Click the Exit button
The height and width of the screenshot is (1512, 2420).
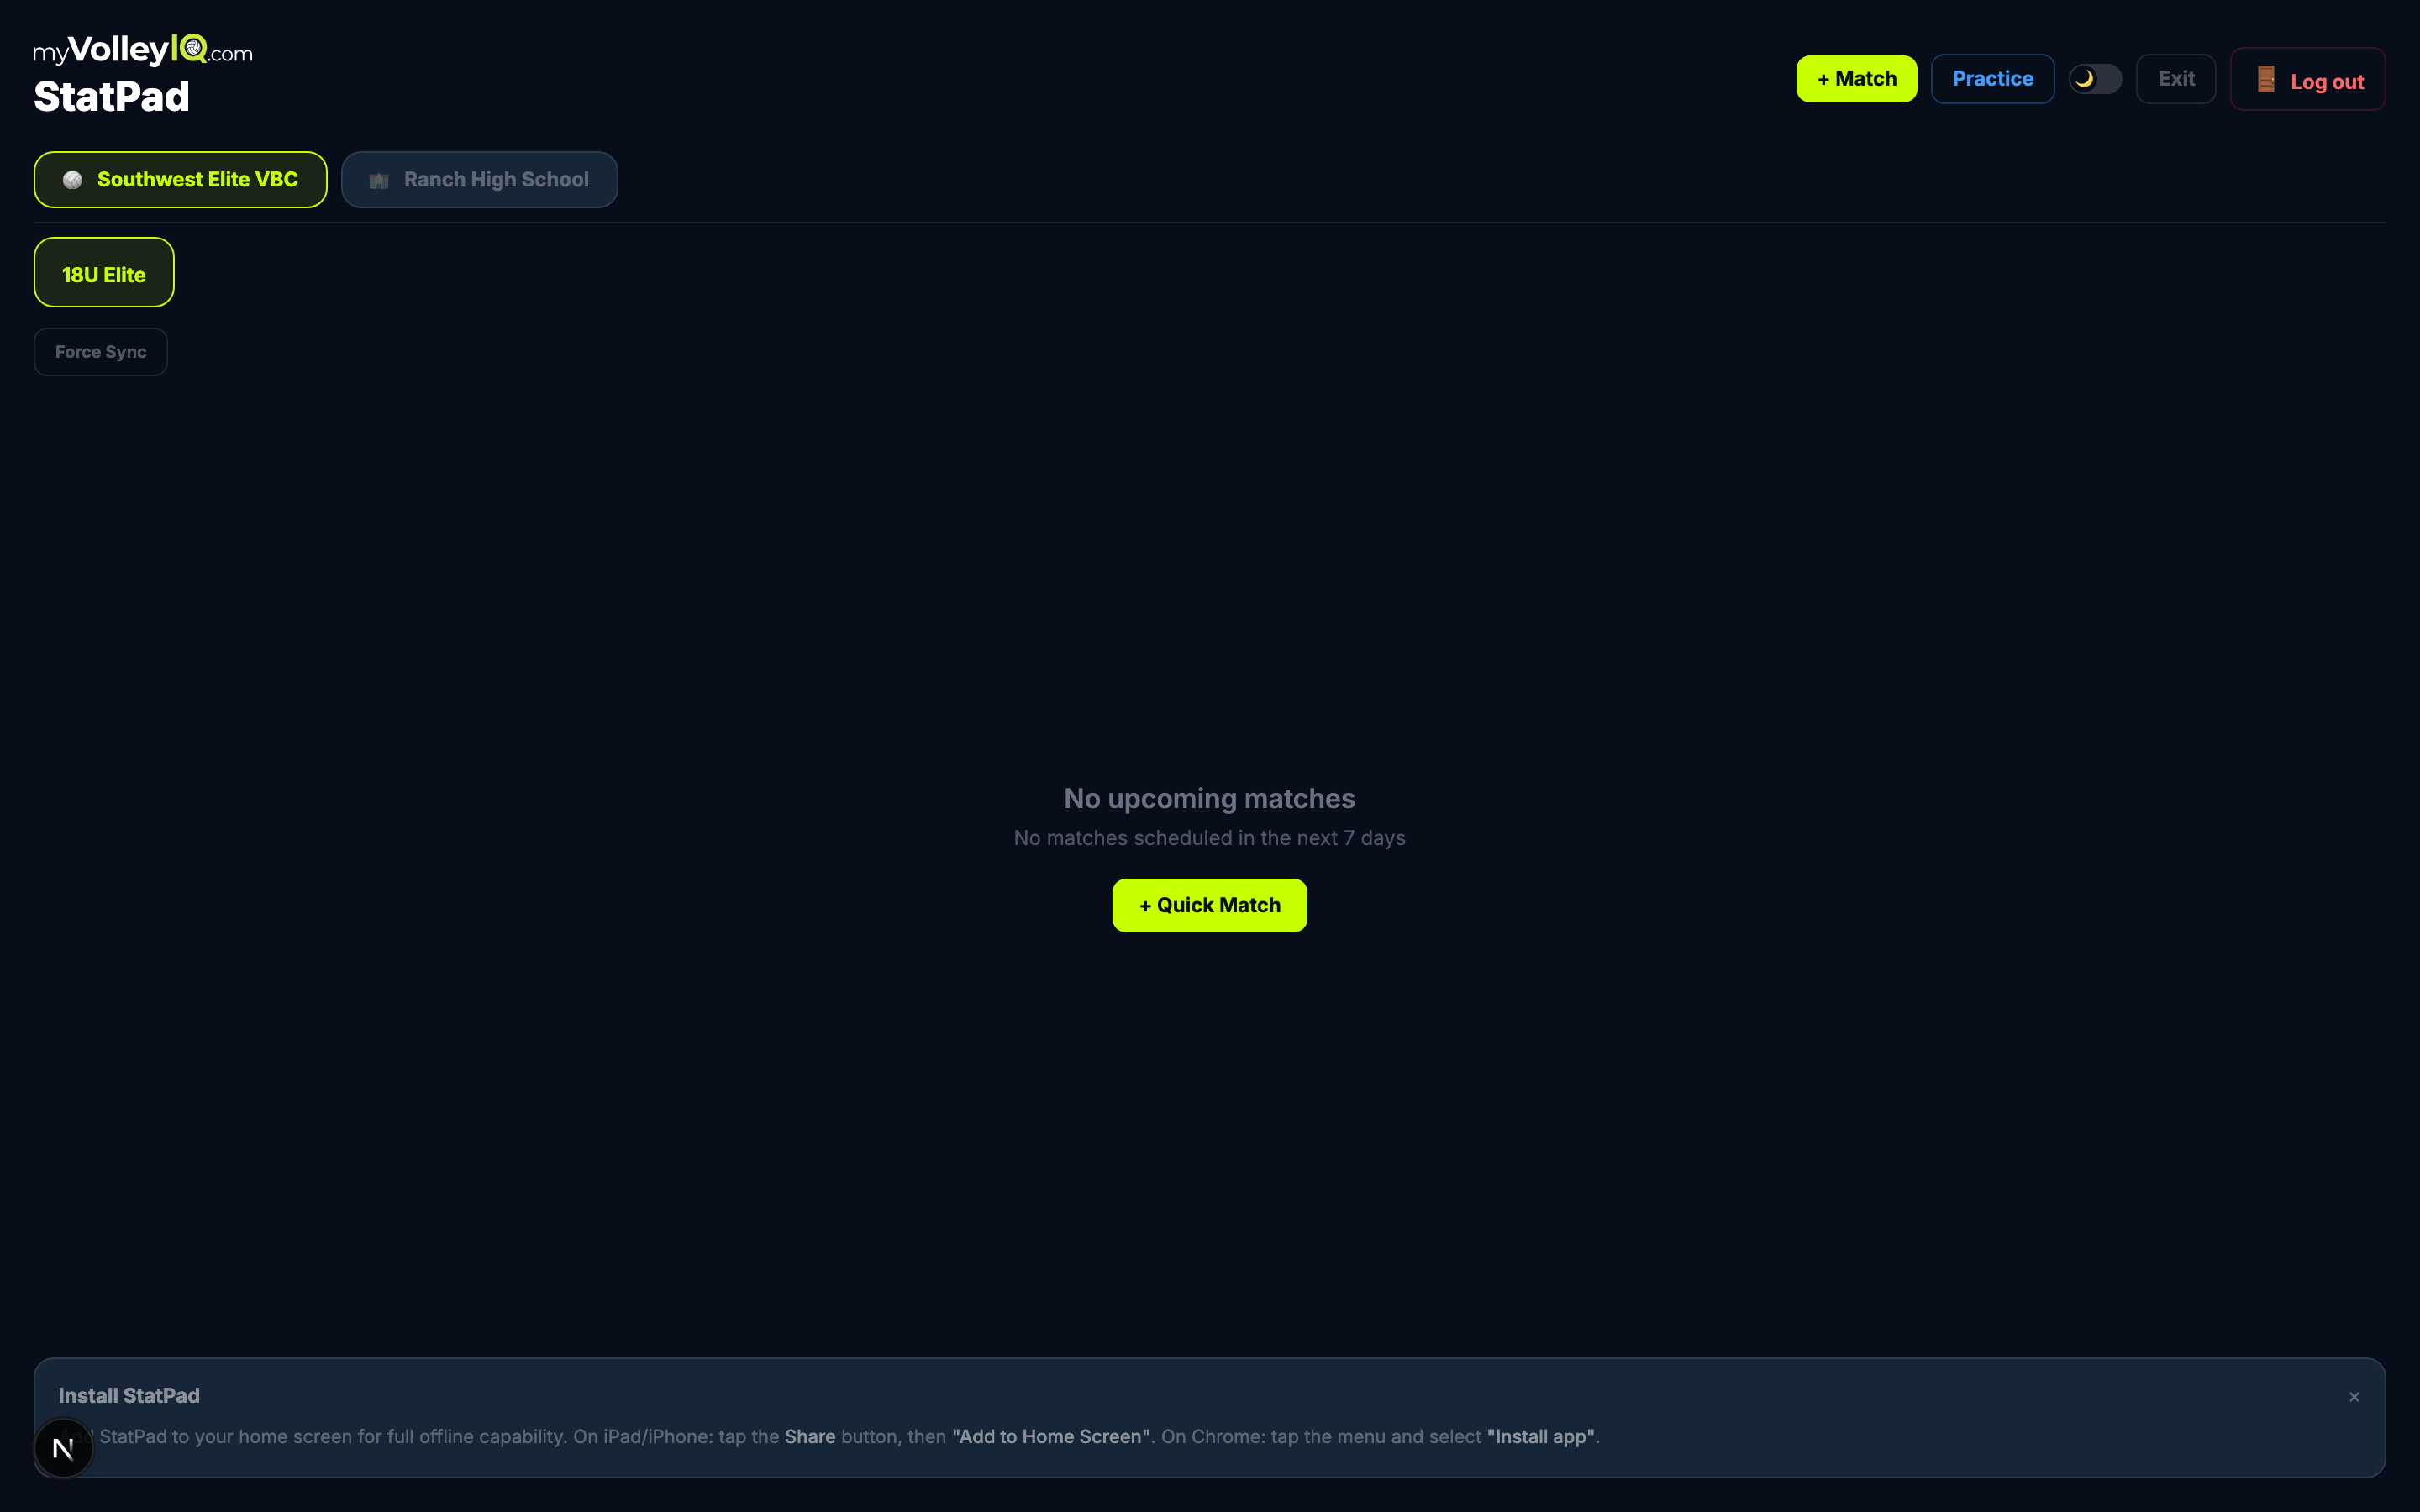(x=2176, y=79)
